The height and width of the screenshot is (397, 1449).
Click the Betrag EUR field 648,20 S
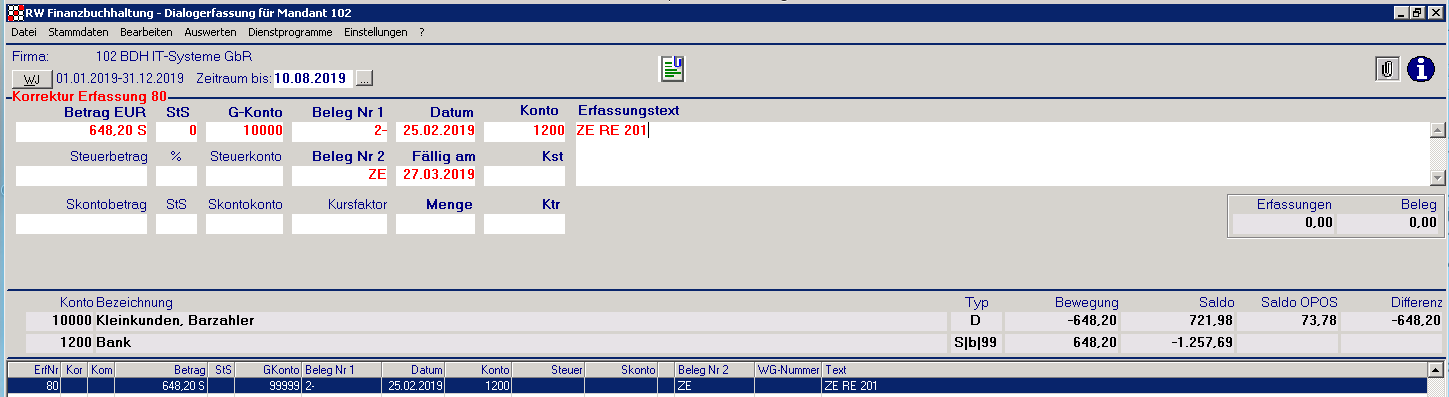pos(82,131)
